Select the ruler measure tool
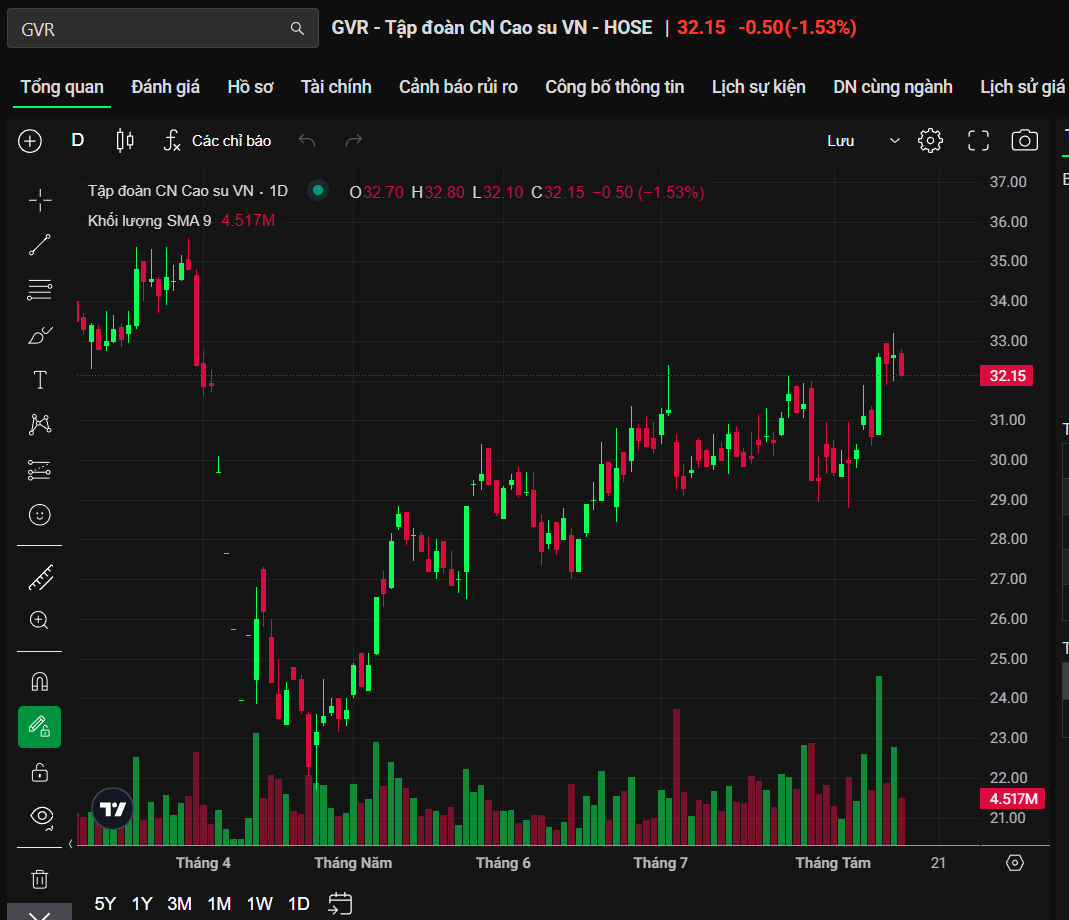The image size is (1069, 920). pos(40,578)
